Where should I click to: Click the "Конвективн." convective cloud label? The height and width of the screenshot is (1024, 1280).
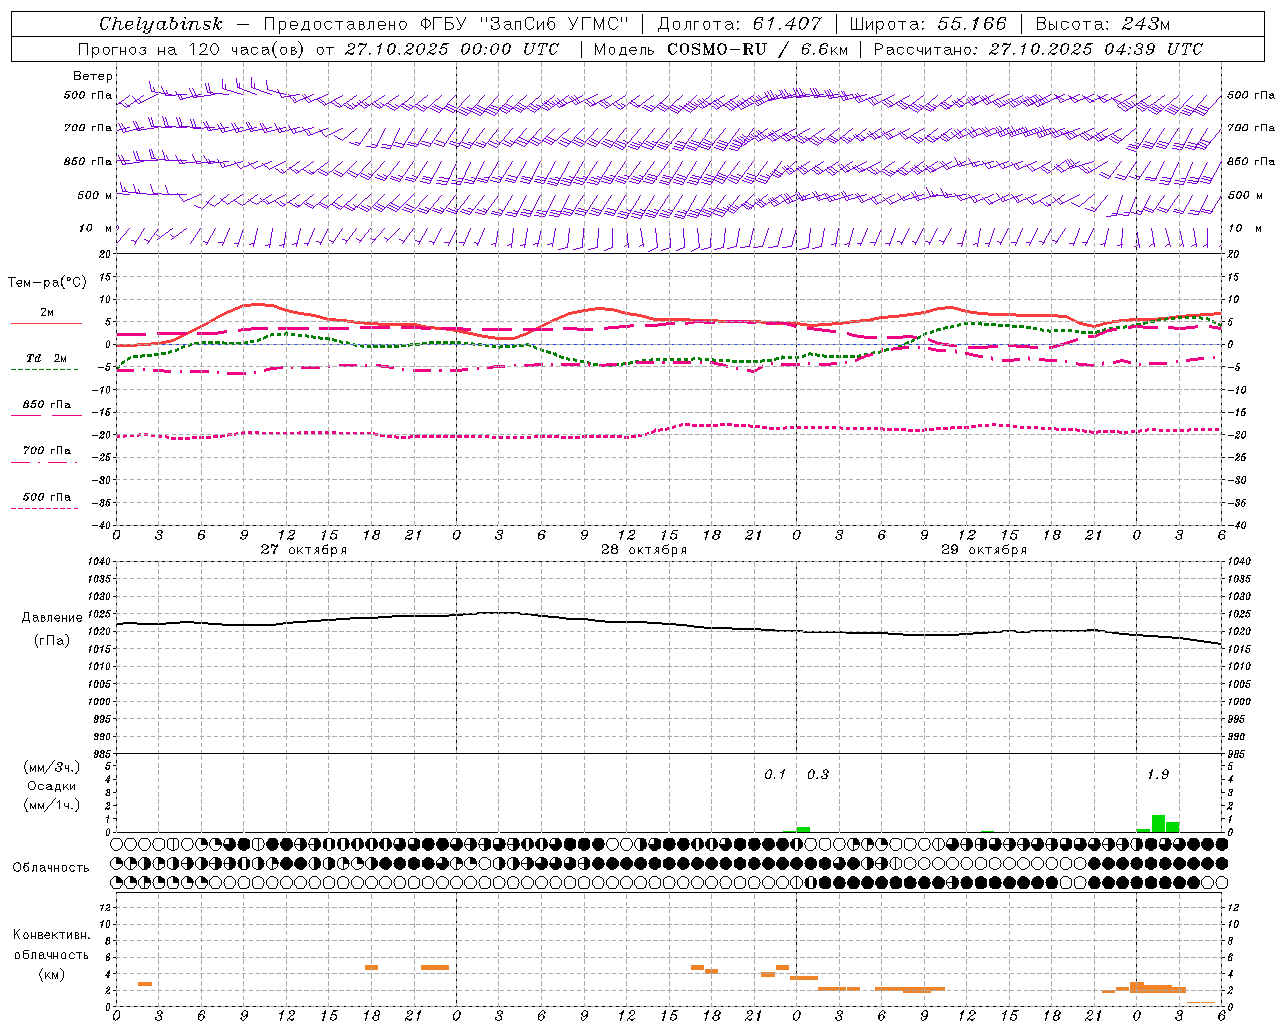[x=52, y=935]
